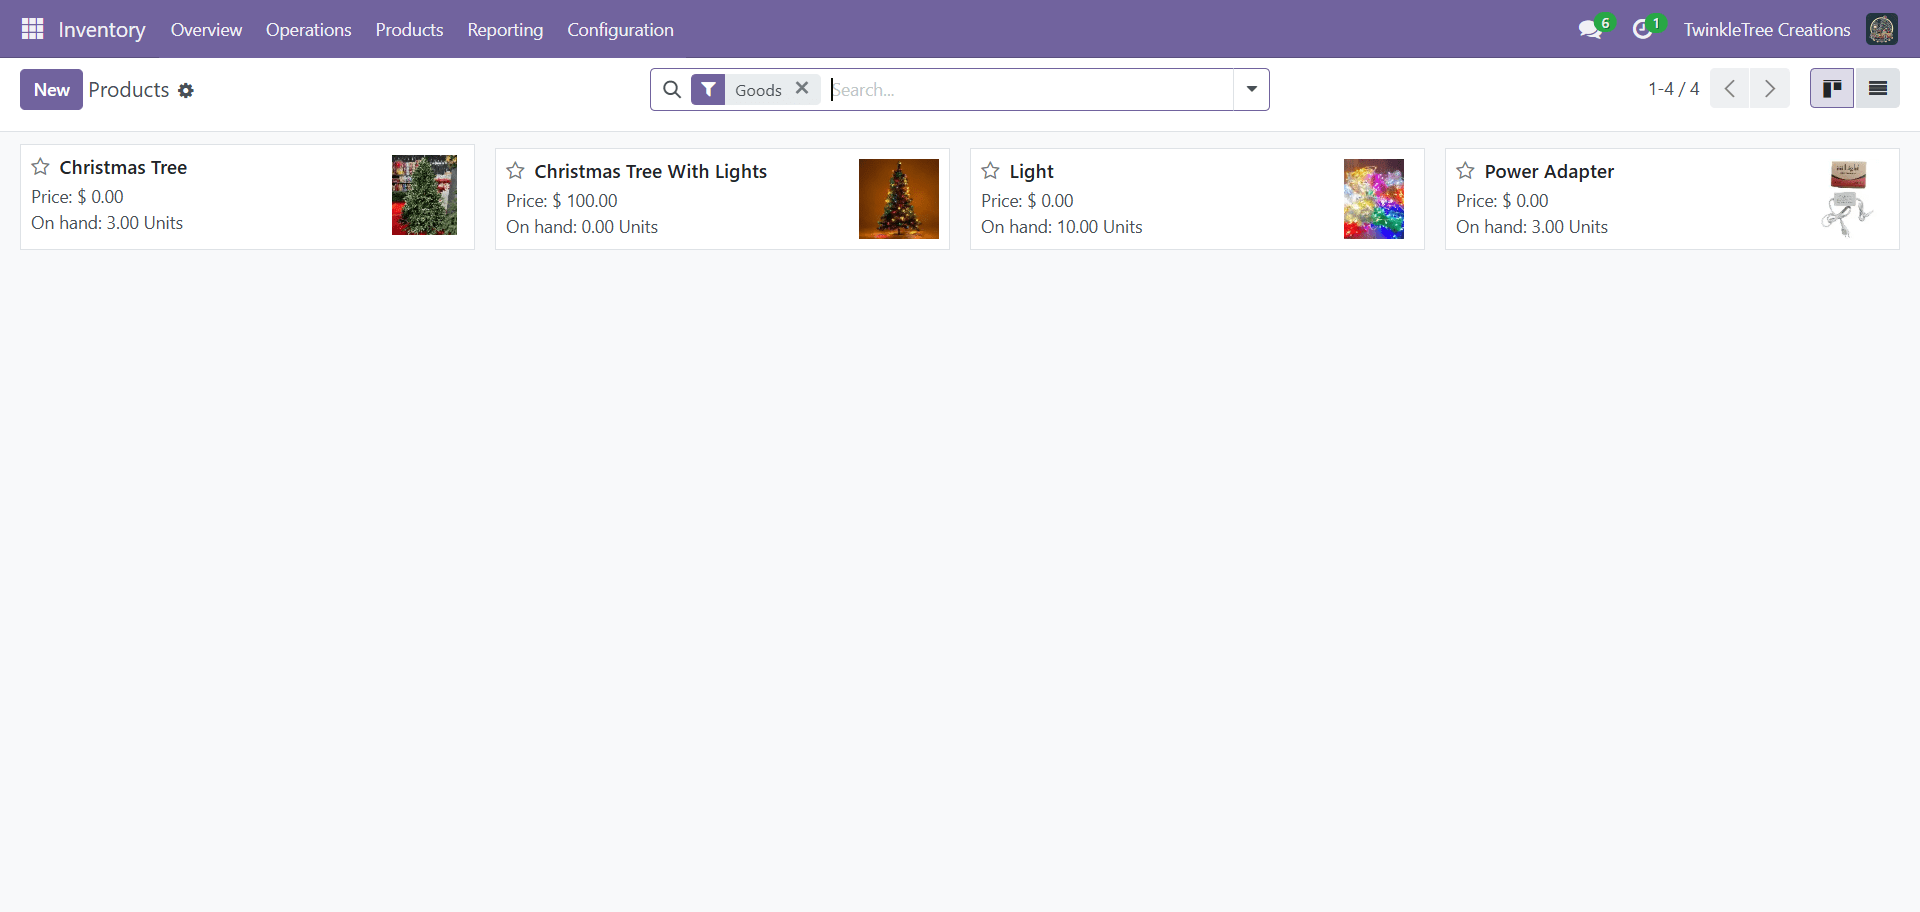This screenshot has height=912, width=1920.
Task: Favorite the Power Adapter star
Action: [x=1466, y=171]
